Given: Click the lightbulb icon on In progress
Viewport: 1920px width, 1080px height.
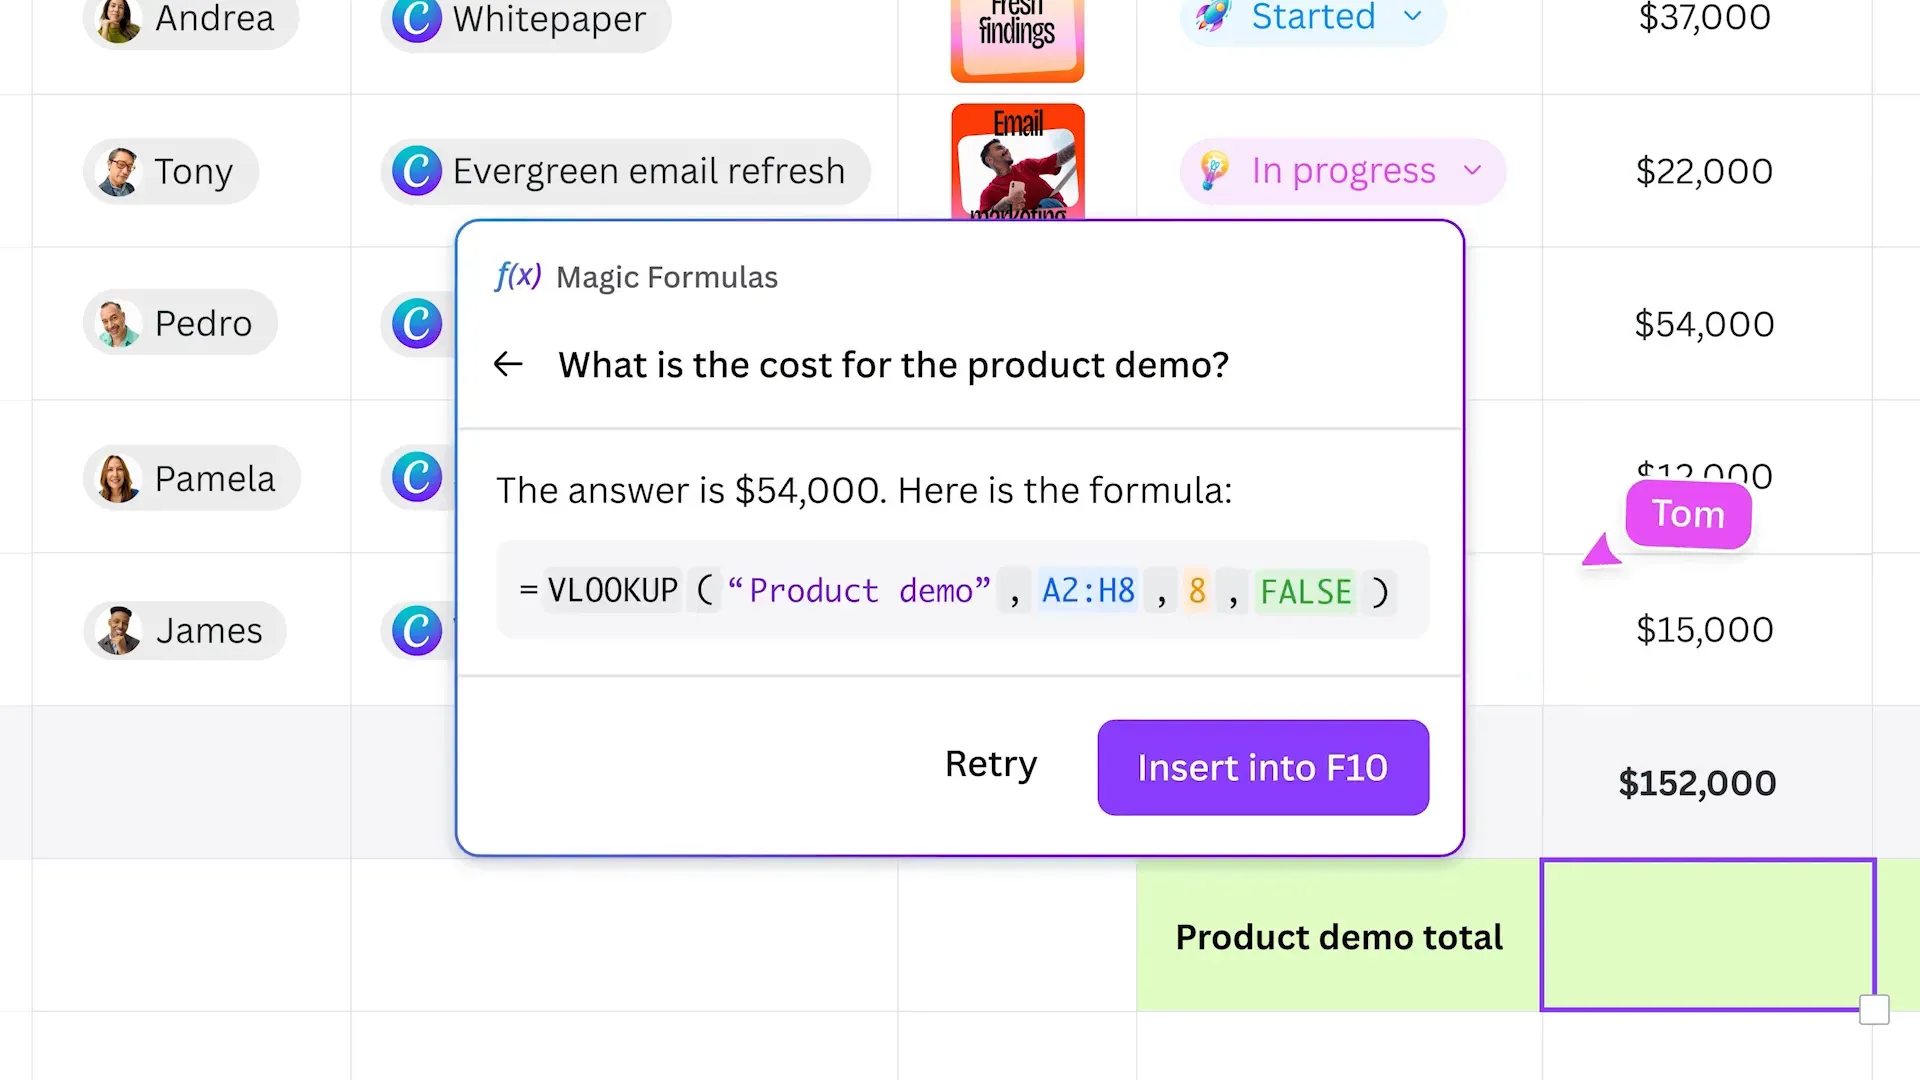Looking at the screenshot, I should [1214, 171].
